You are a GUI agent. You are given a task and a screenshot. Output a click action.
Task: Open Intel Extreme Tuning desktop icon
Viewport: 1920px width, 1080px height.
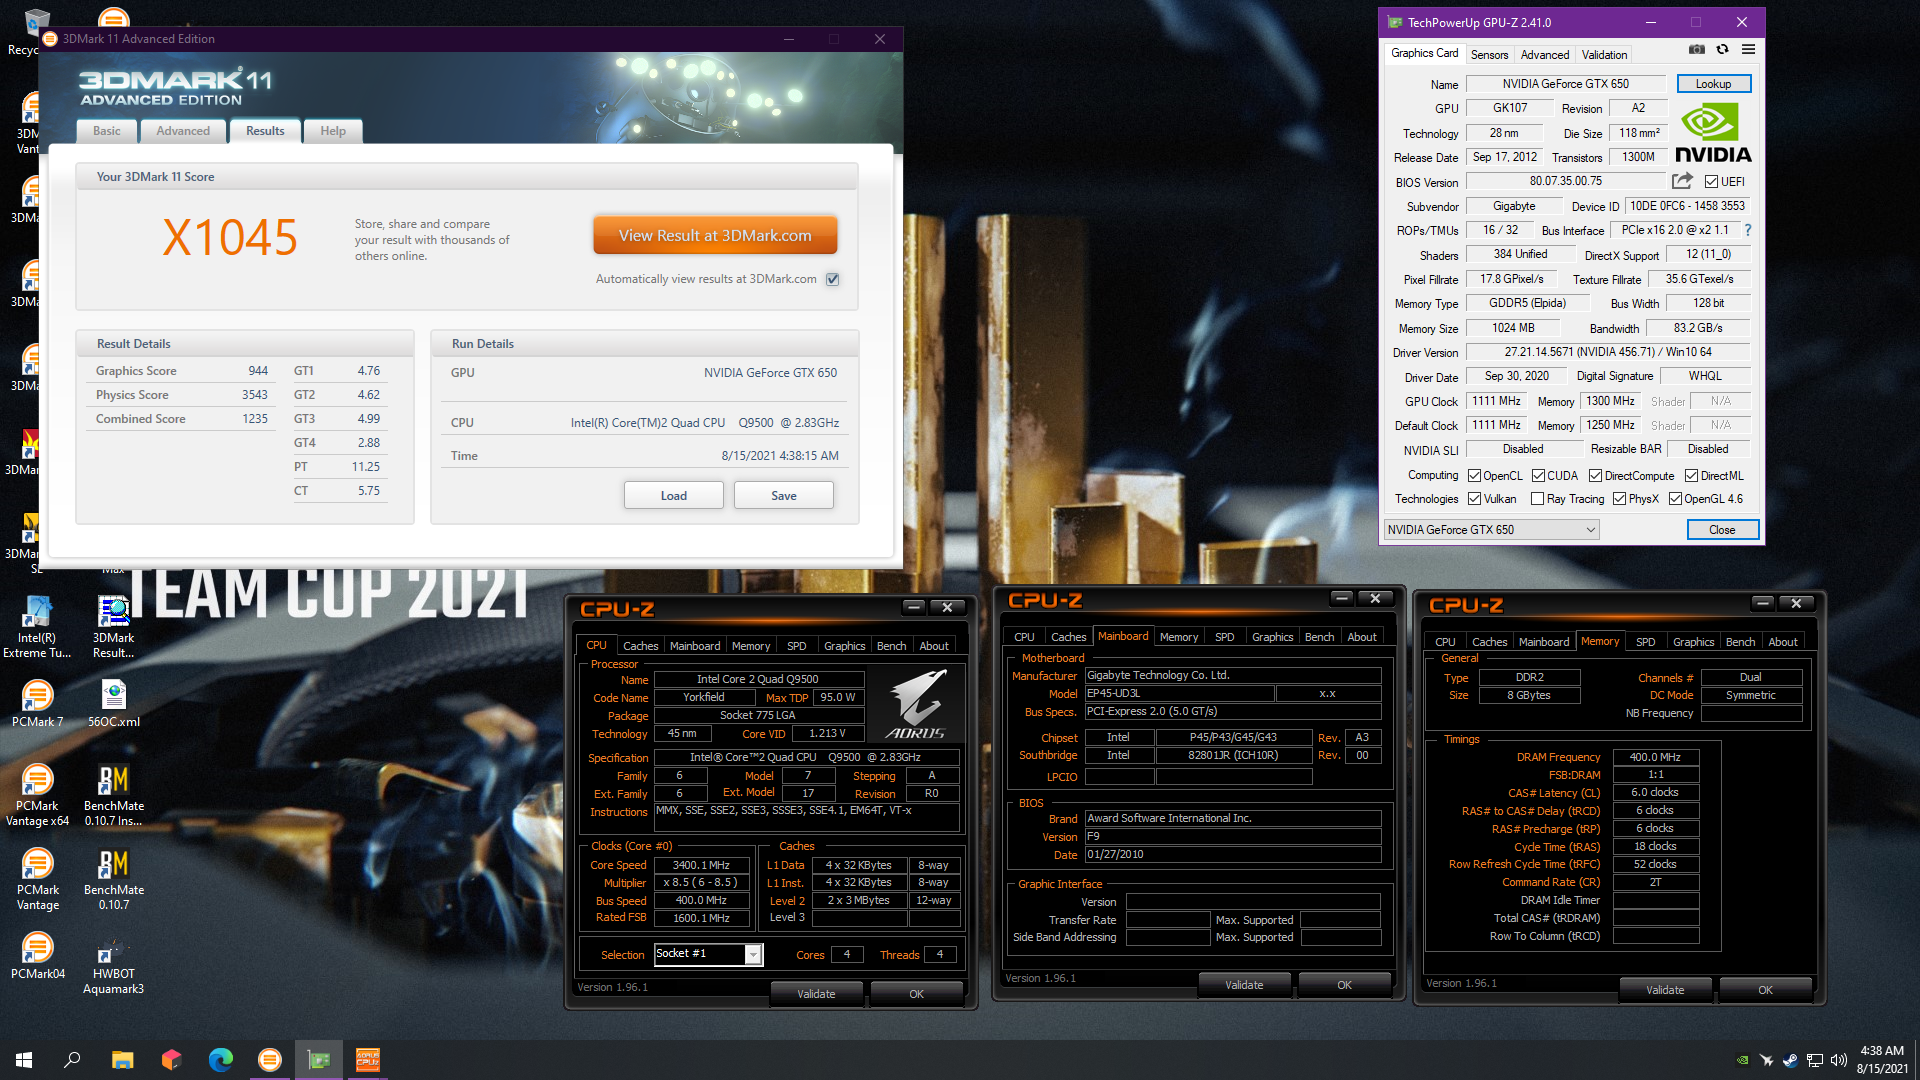37,627
